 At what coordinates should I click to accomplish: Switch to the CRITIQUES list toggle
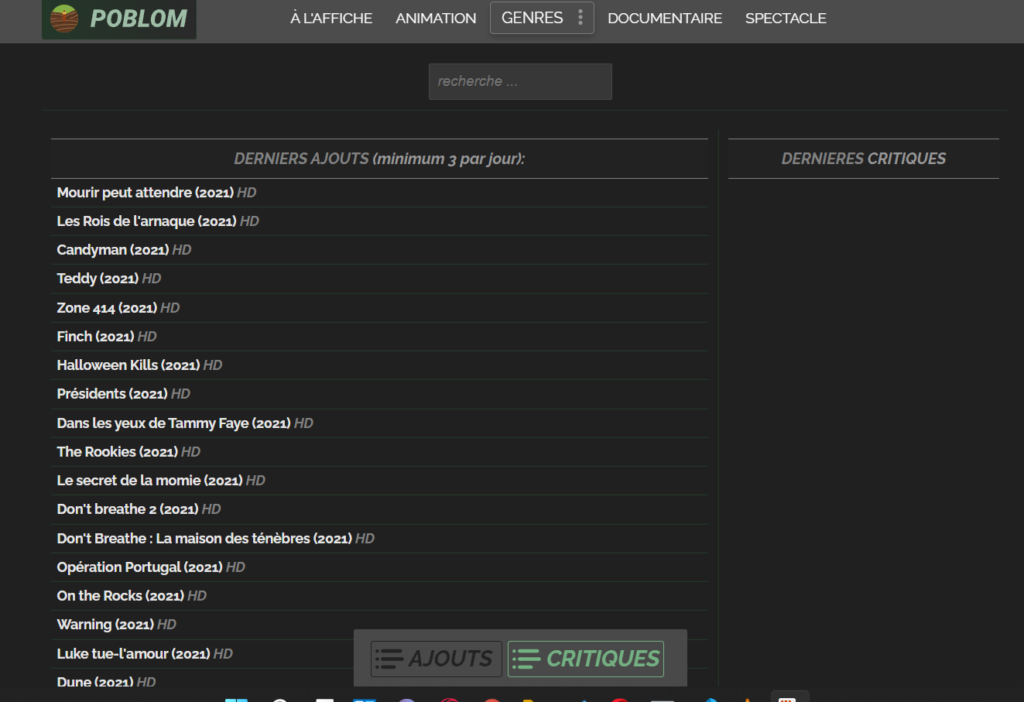(x=586, y=658)
